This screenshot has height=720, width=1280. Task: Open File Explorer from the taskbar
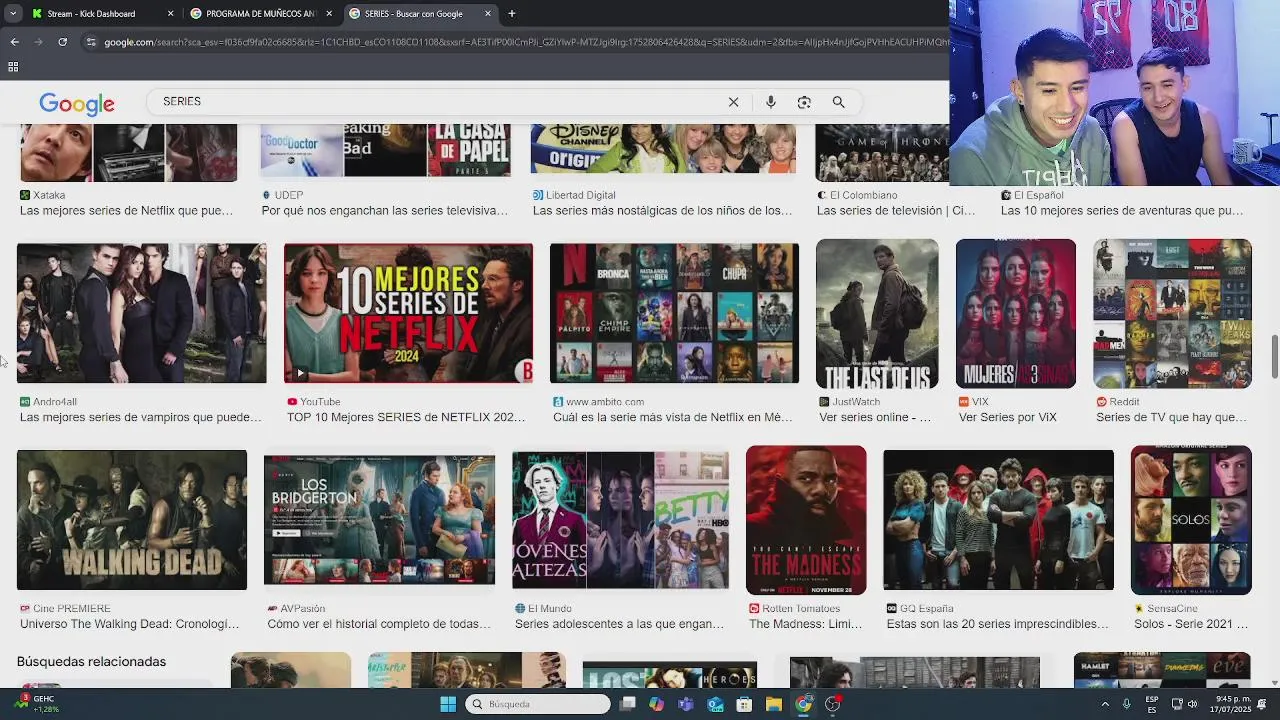click(x=773, y=704)
